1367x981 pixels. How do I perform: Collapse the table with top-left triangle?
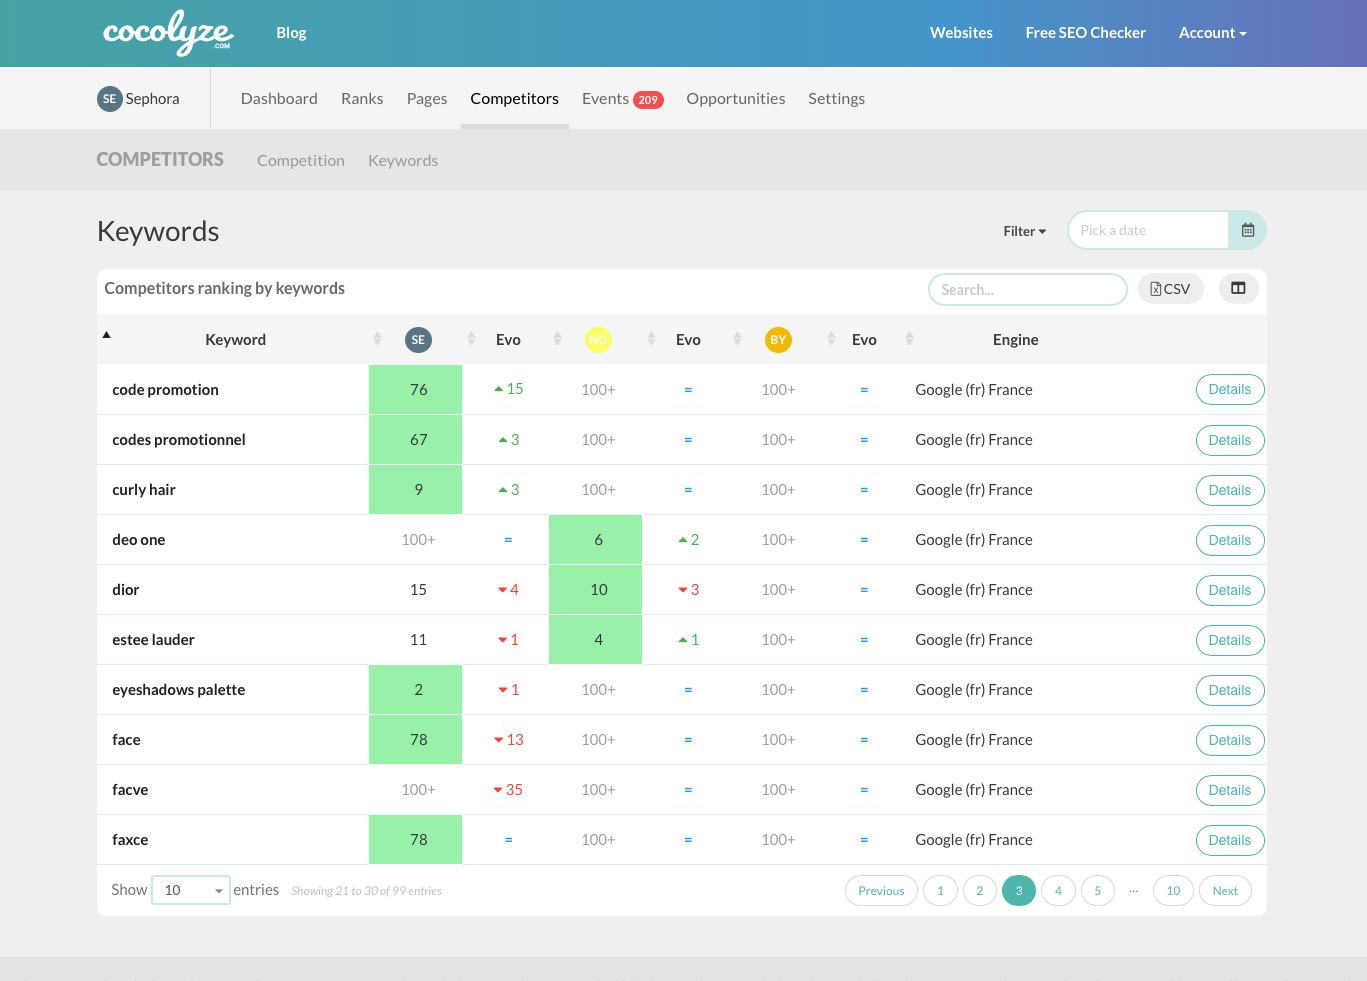tap(106, 334)
